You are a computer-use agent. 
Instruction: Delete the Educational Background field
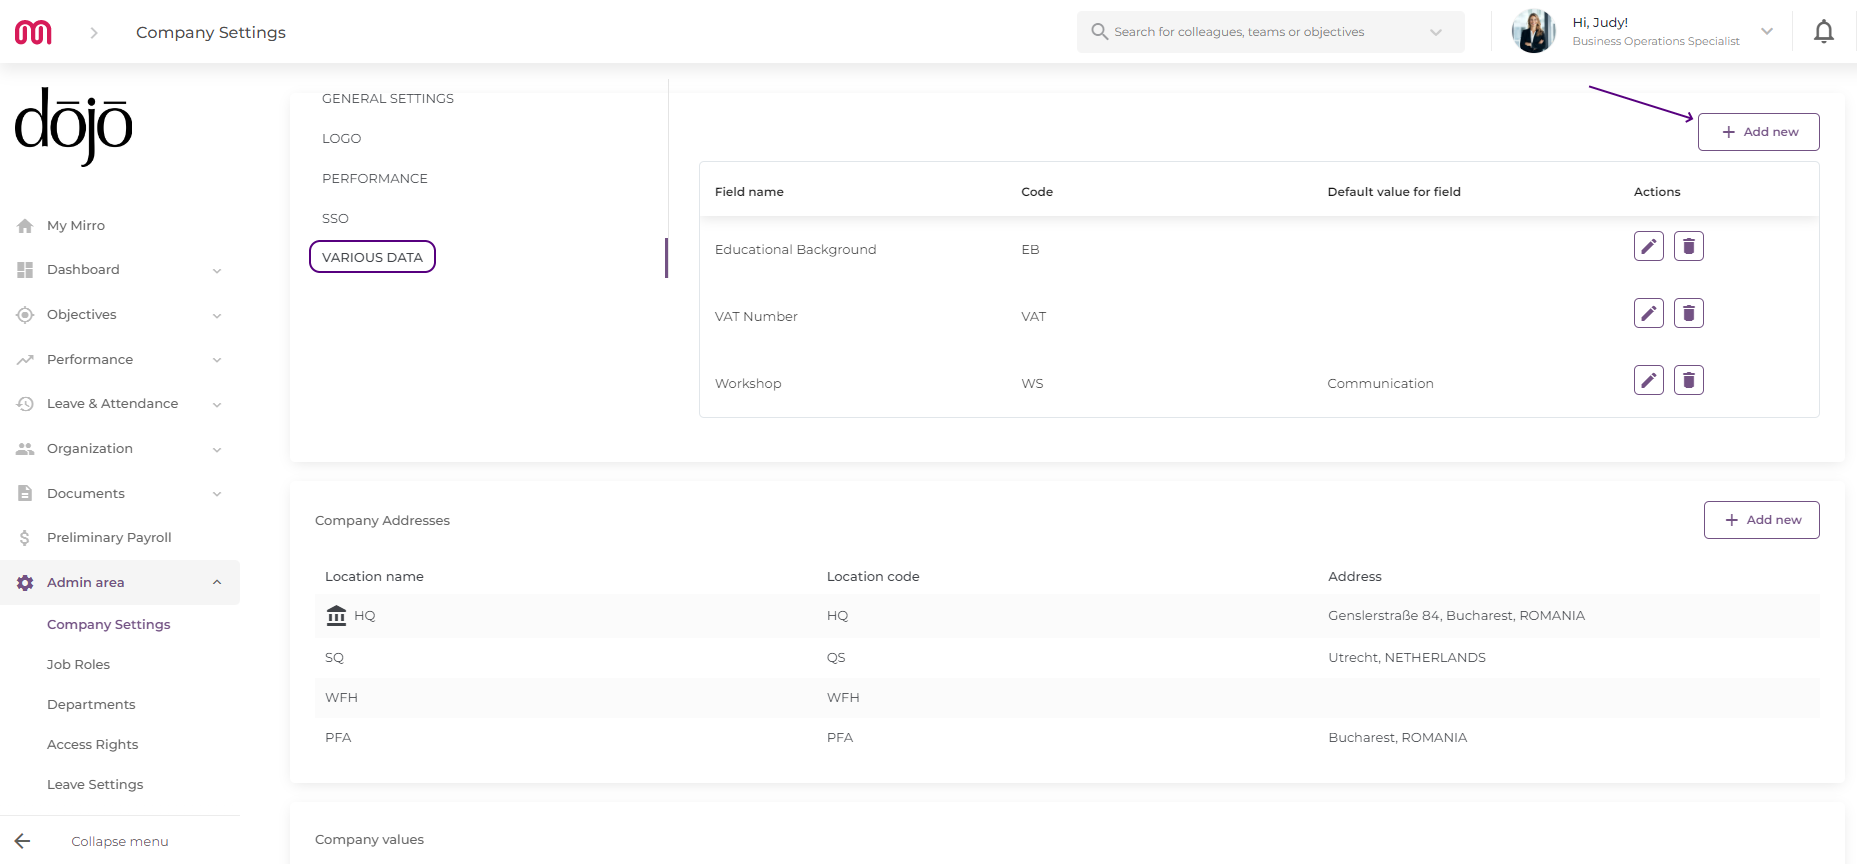tap(1689, 246)
